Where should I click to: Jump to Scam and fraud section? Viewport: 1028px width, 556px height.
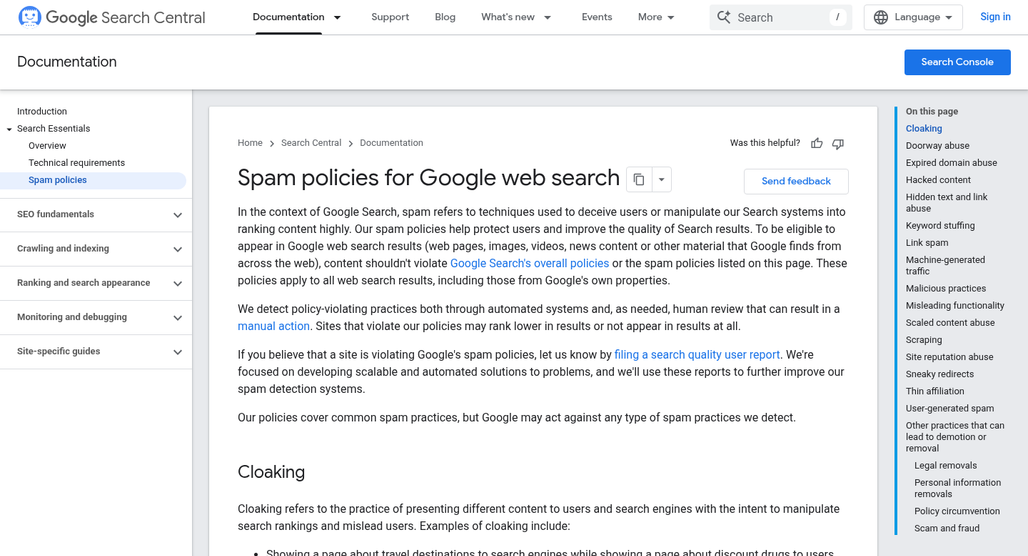point(947,528)
